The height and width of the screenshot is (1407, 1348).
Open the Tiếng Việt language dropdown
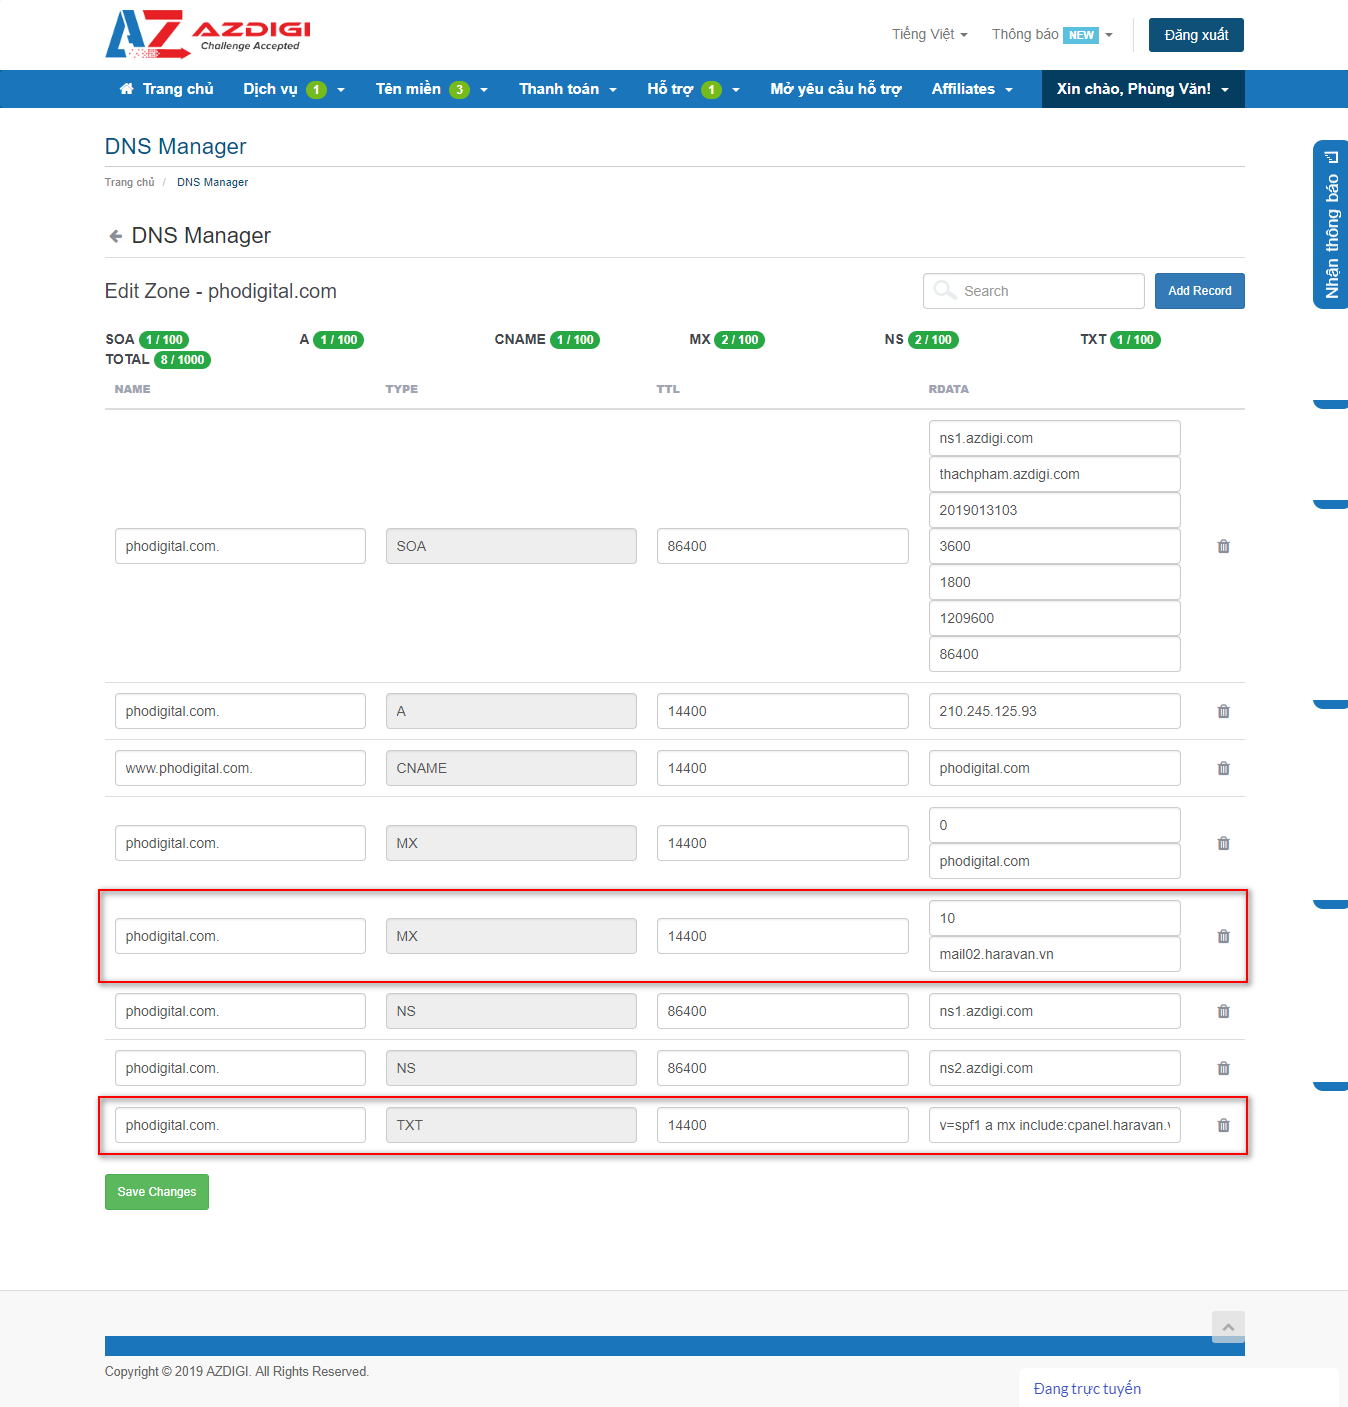pyautogui.click(x=929, y=34)
